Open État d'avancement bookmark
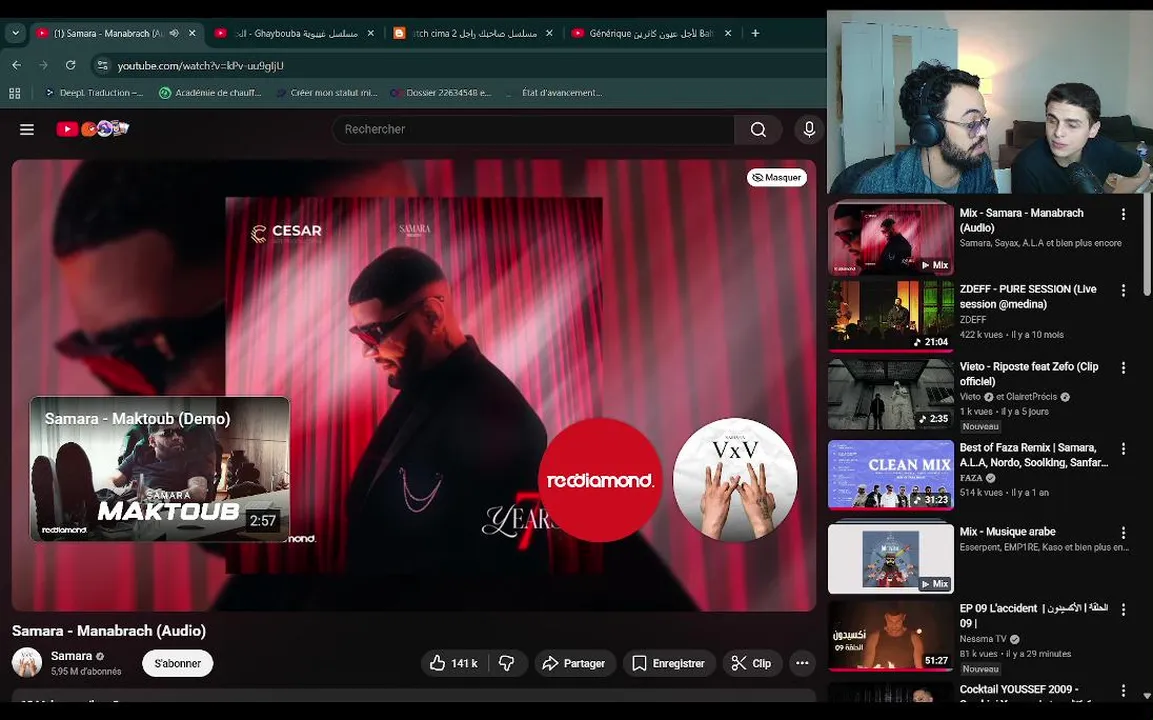The width and height of the screenshot is (1153, 720). [555, 93]
